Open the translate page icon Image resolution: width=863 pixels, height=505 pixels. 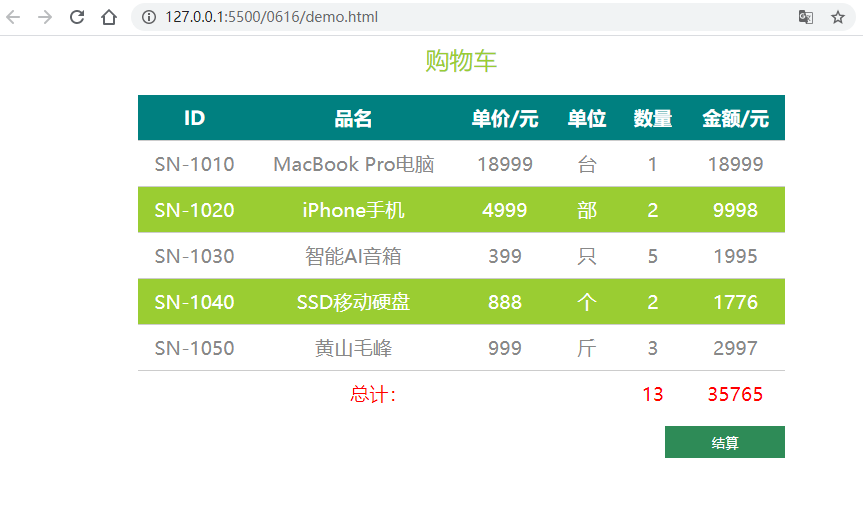coord(806,17)
